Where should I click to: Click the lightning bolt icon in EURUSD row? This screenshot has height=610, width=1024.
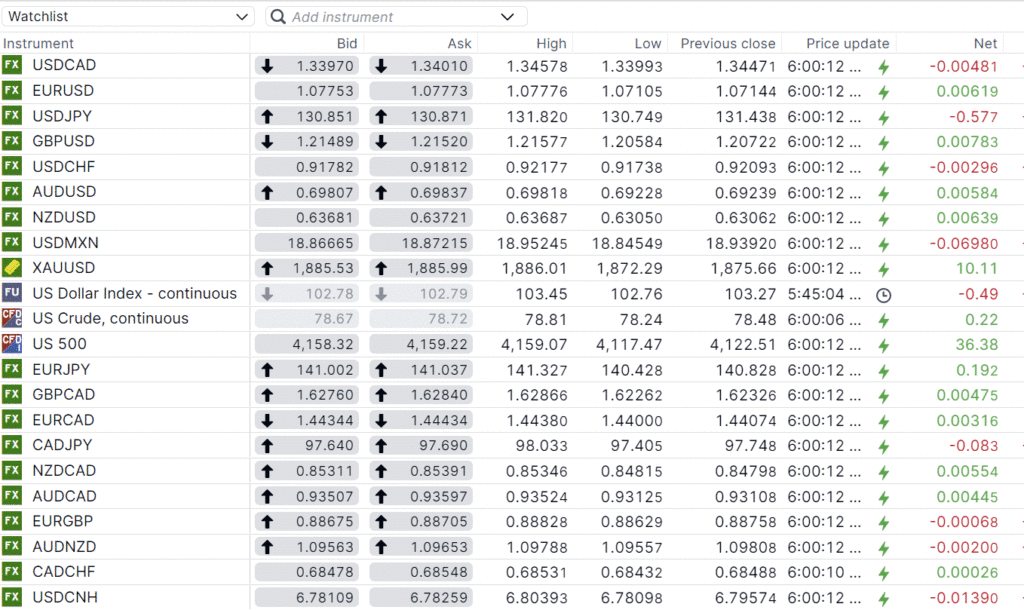coord(883,91)
